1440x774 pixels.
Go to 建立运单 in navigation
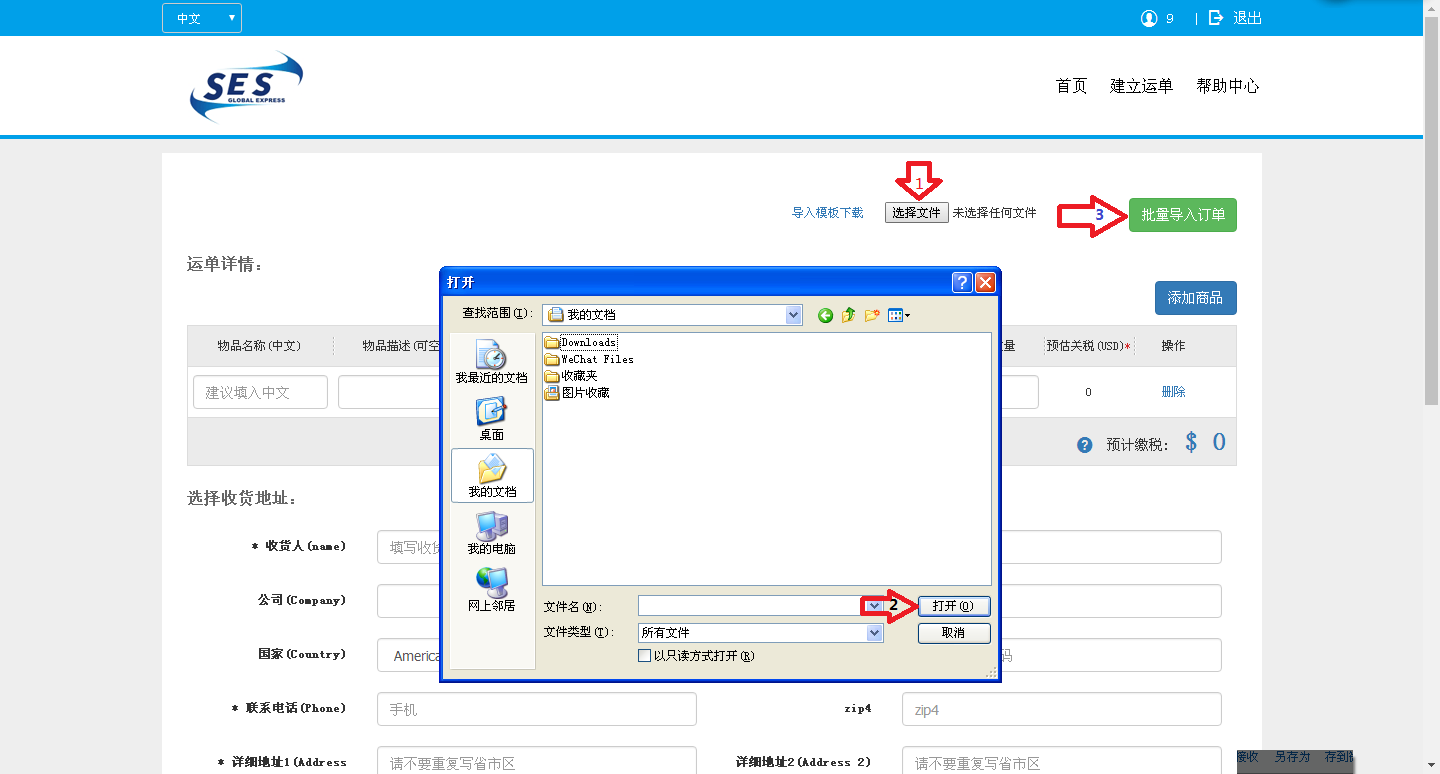[1141, 86]
